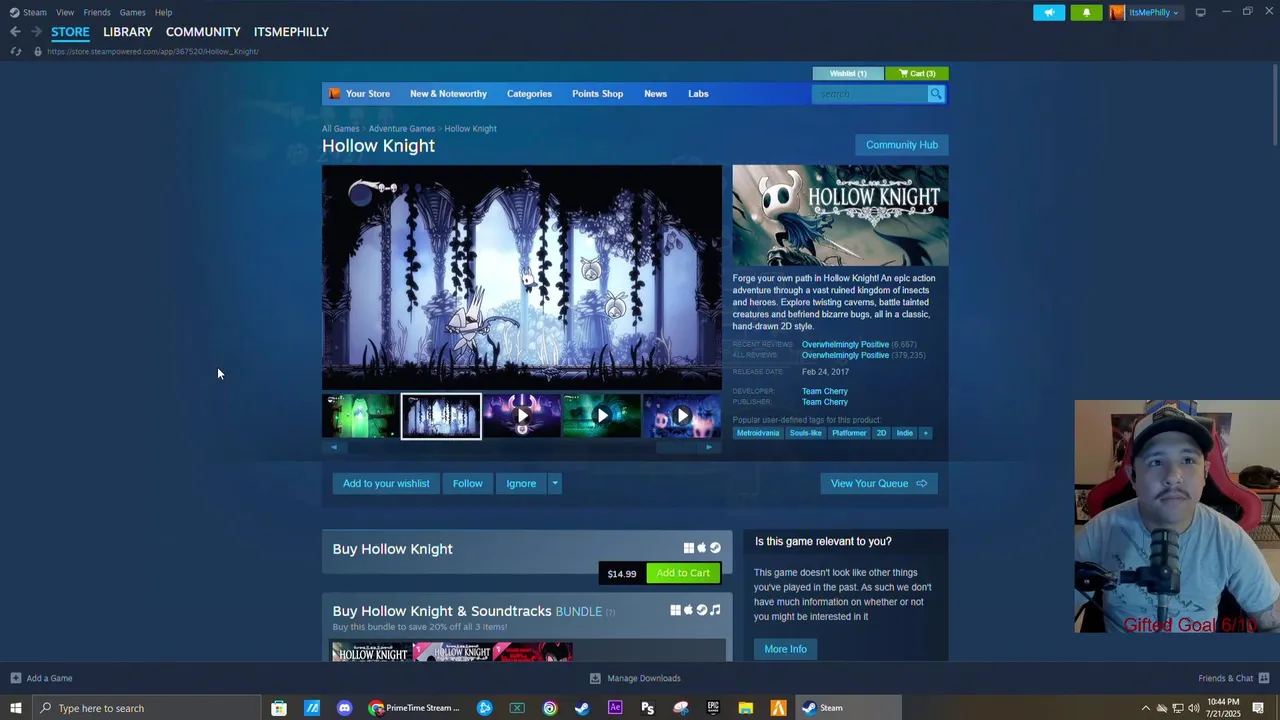Click the All Games breadcrumb
Viewport: 1280px width, 720px height.
340,128
